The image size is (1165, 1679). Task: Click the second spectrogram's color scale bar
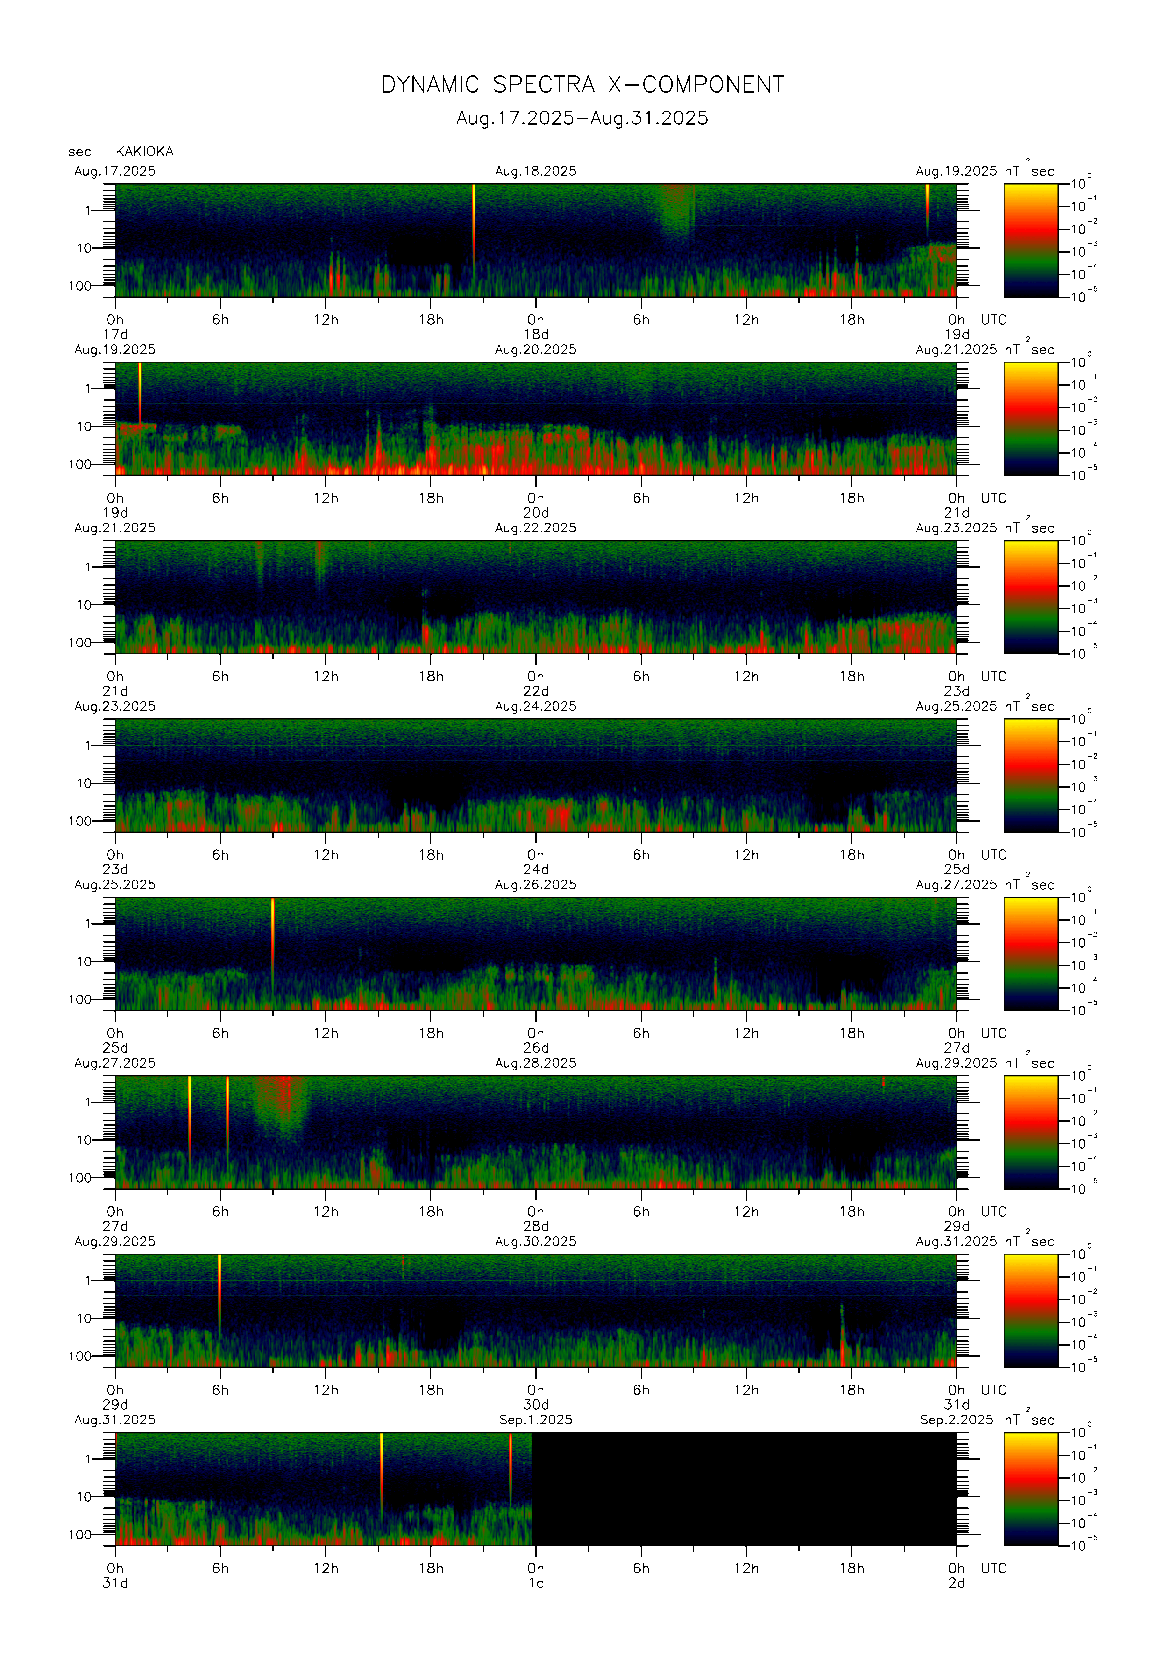(x=1030, y=417)
